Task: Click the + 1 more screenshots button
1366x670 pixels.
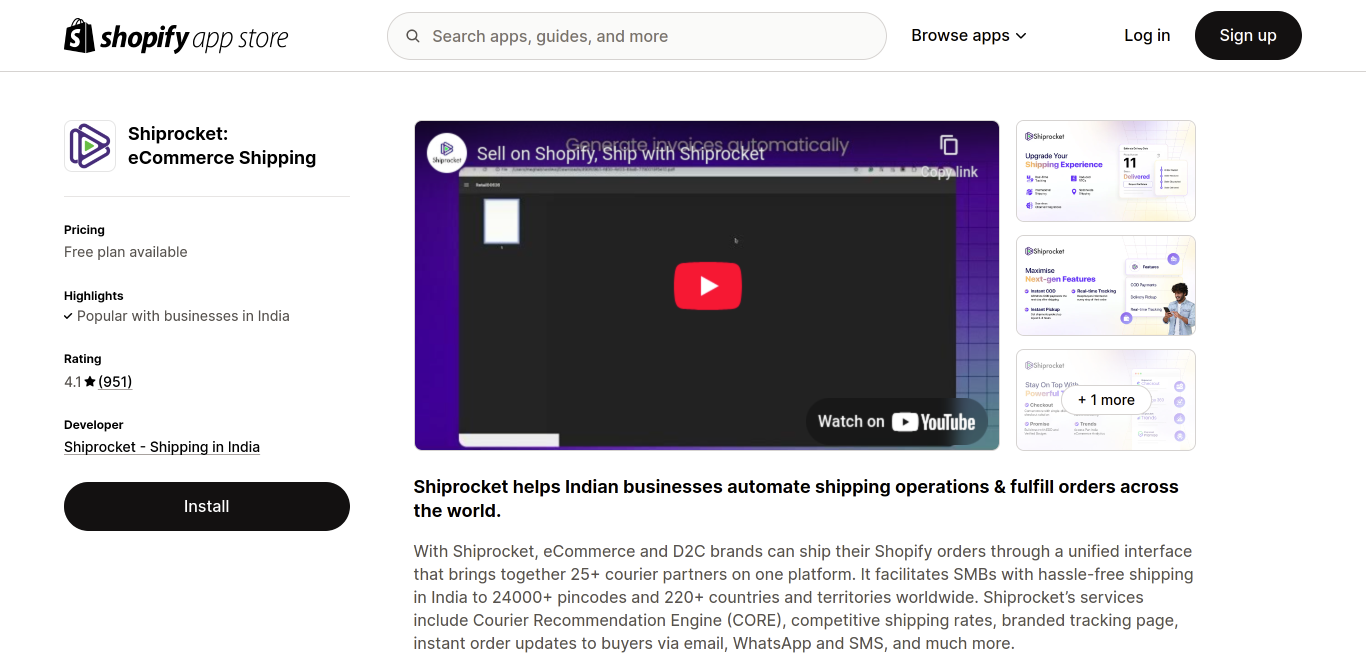Action: coord(1106,400)
